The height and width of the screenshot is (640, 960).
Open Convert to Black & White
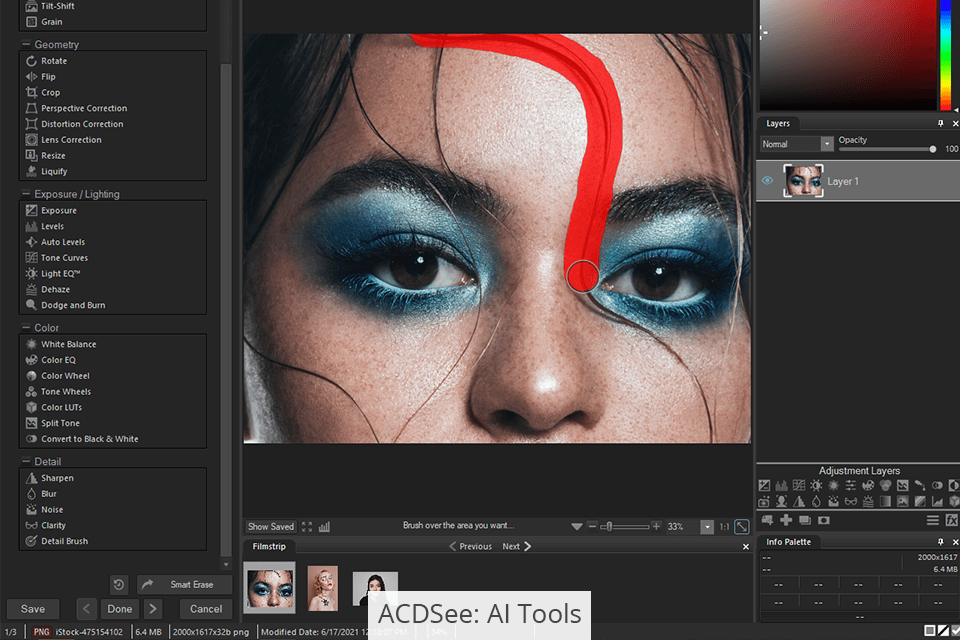82,439
